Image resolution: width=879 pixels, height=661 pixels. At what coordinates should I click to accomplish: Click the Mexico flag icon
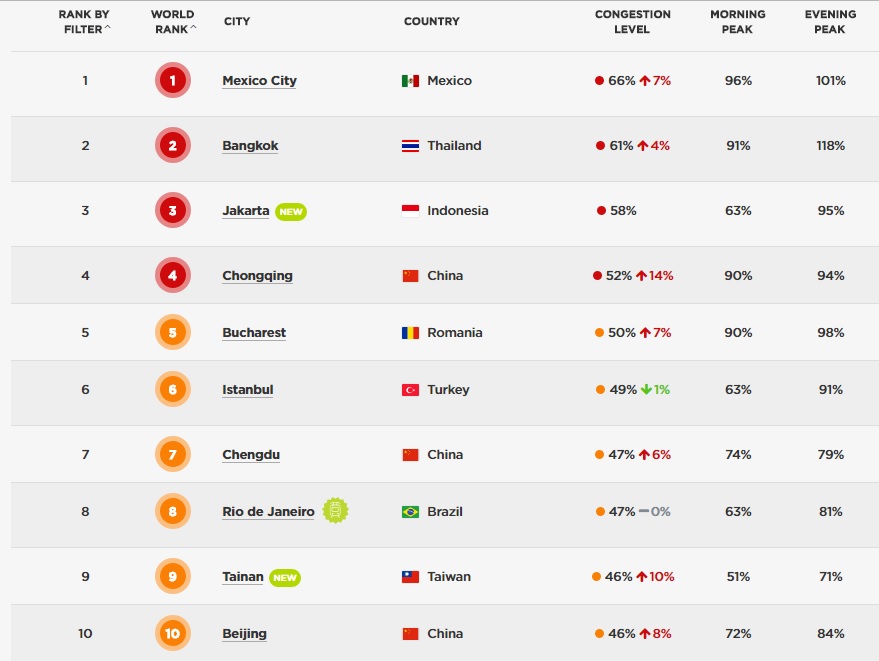410,81
